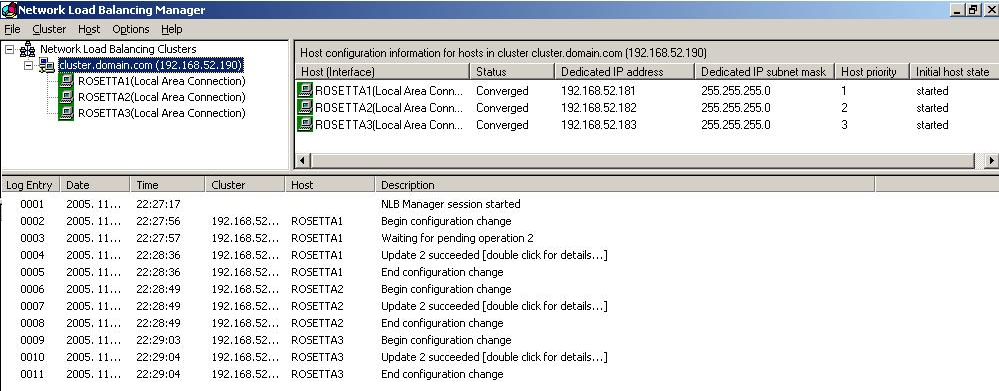Sort by Dedicated IP address column header
The width and height of the screenshot is (999, 391).
point(624,72)
